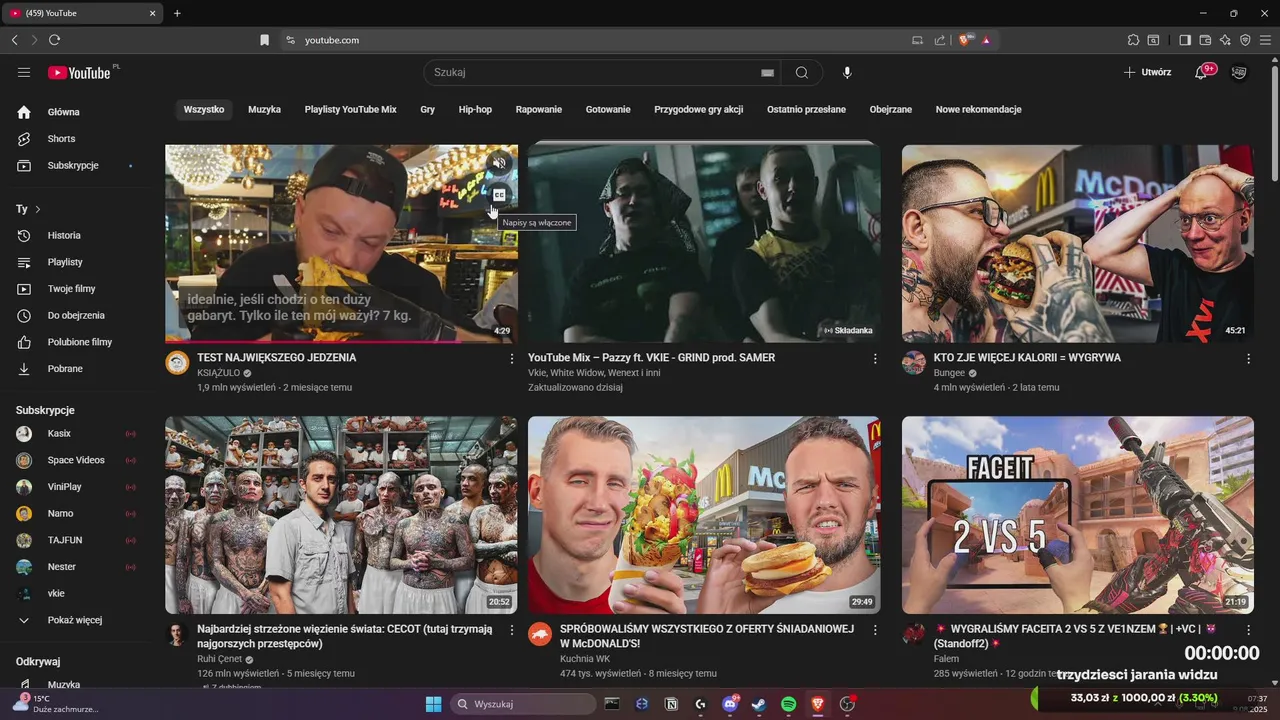Open browser extensions puzzle icon
The height and width of the screenshot is (720, 1280).
(1133, 40)
